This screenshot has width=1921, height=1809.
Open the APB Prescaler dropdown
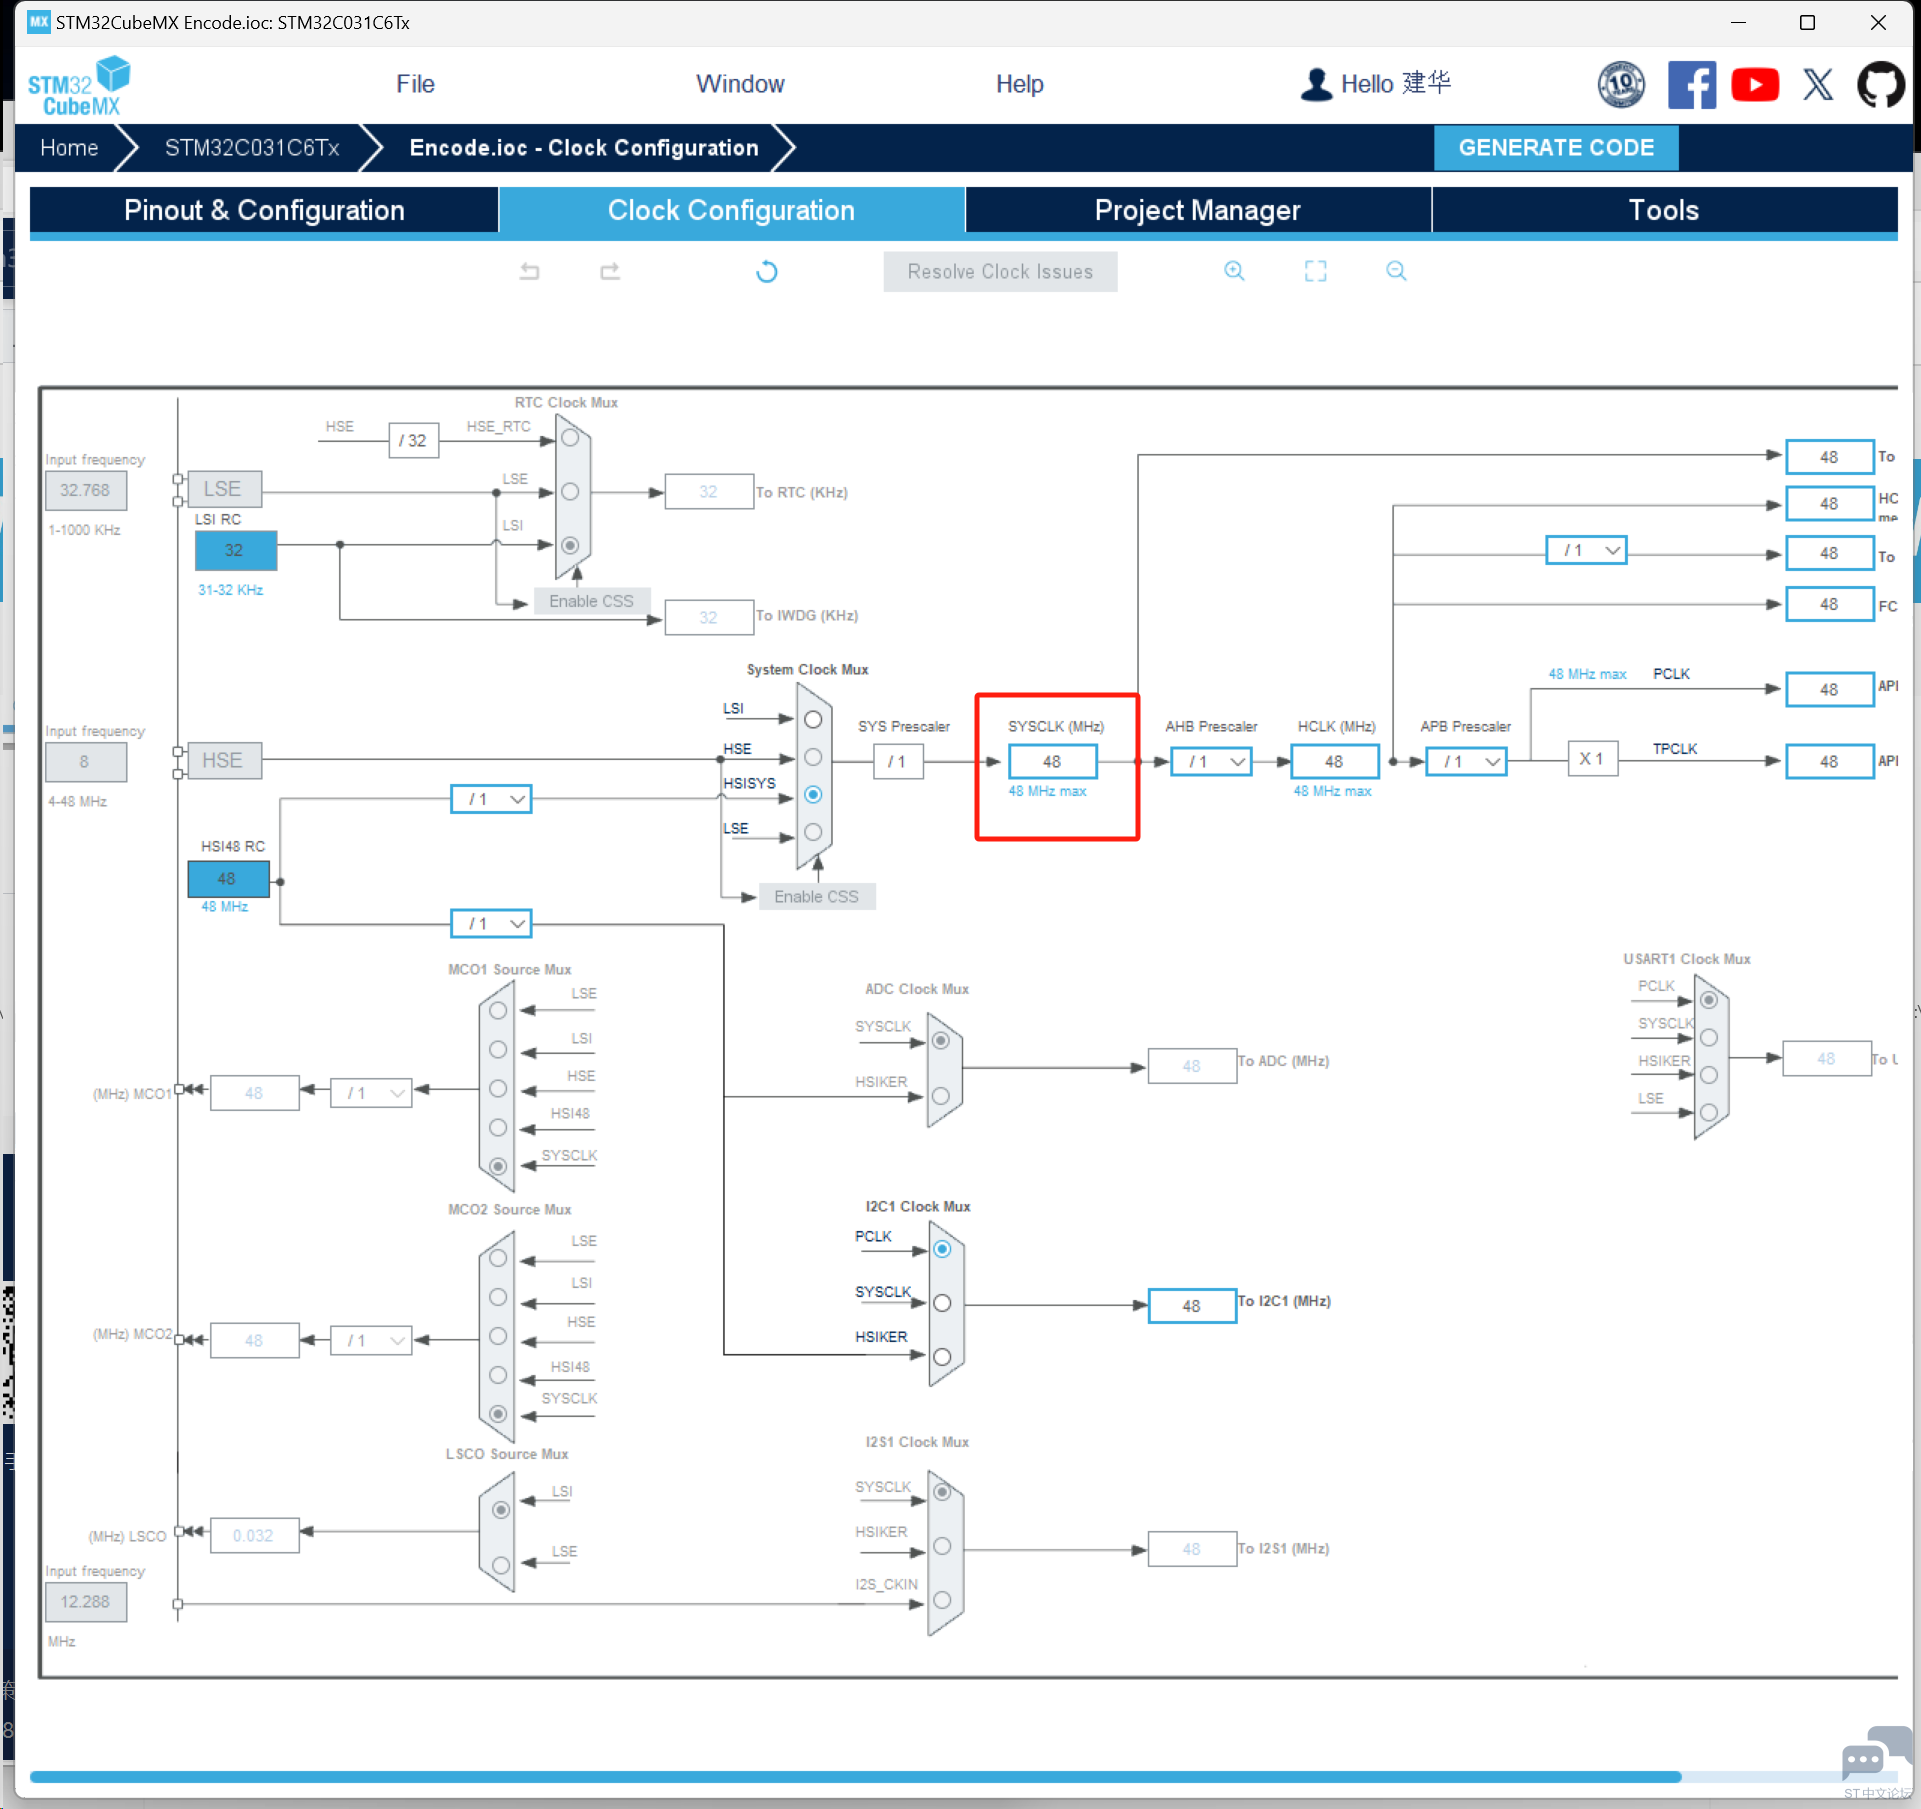click(1467, 762)
